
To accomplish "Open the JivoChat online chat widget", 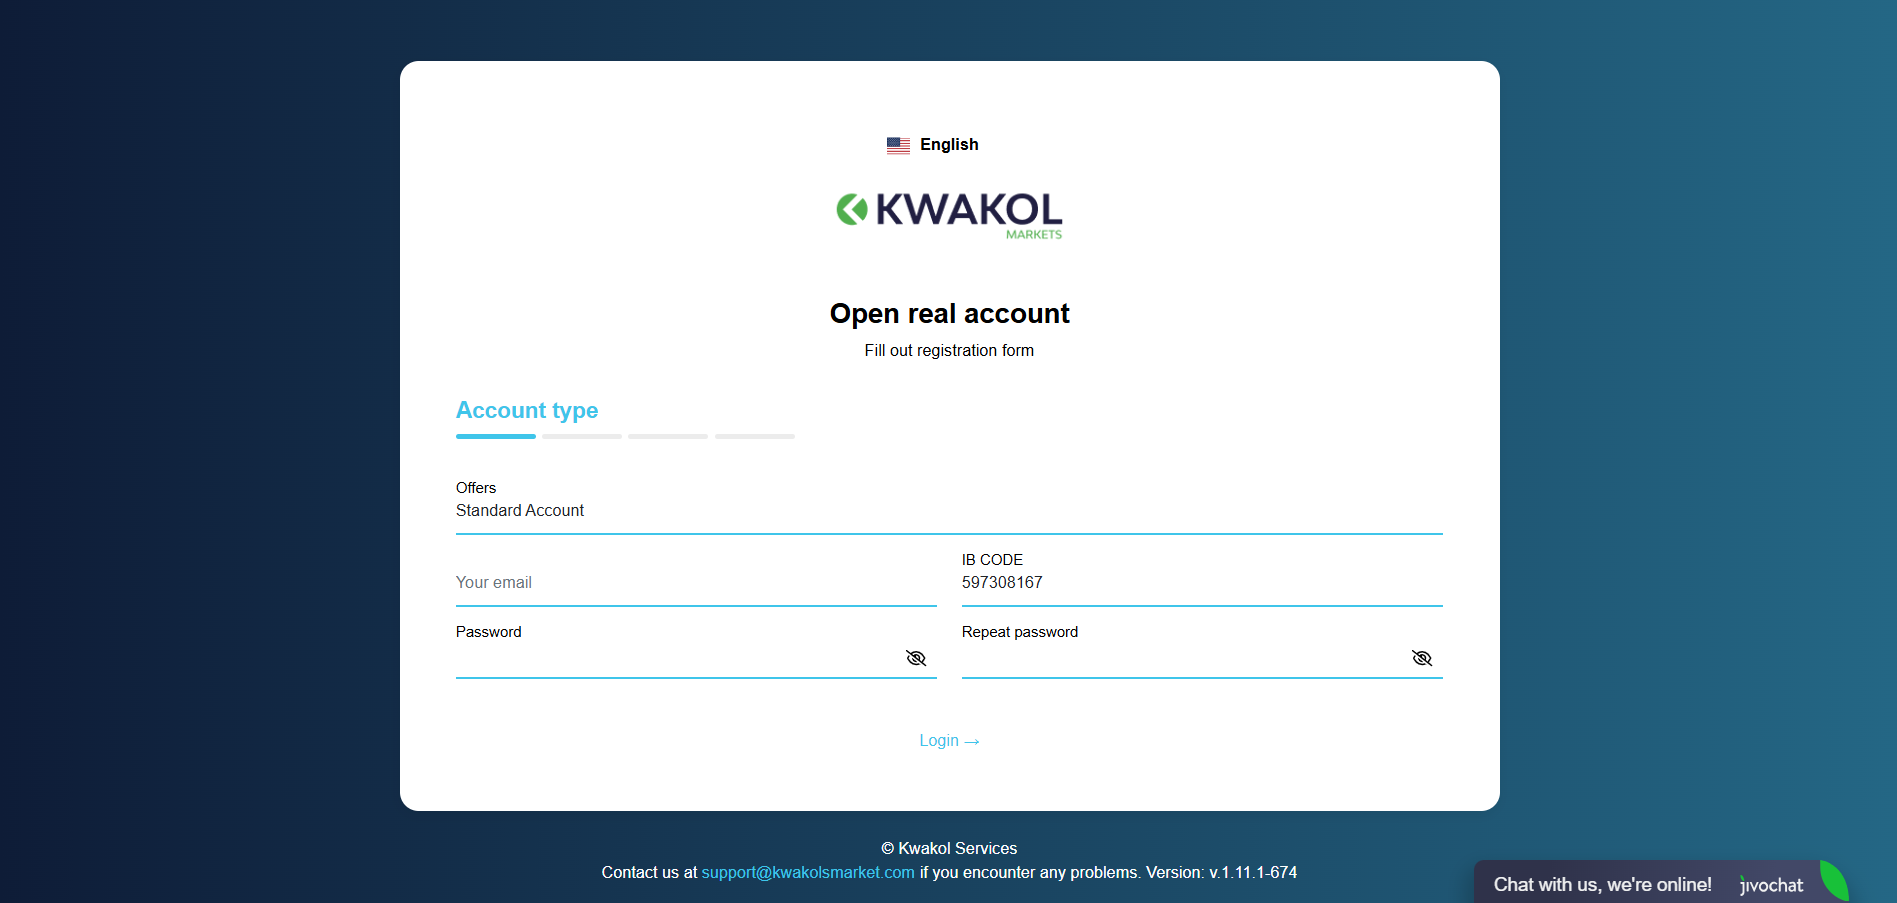I will 1662,883.
